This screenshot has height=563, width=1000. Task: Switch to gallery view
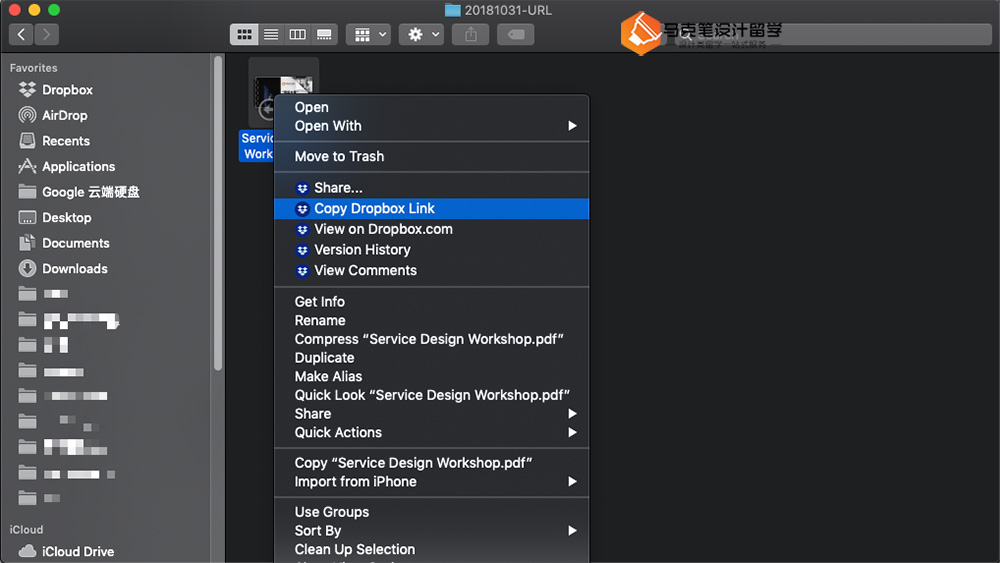tap(324, 34)
